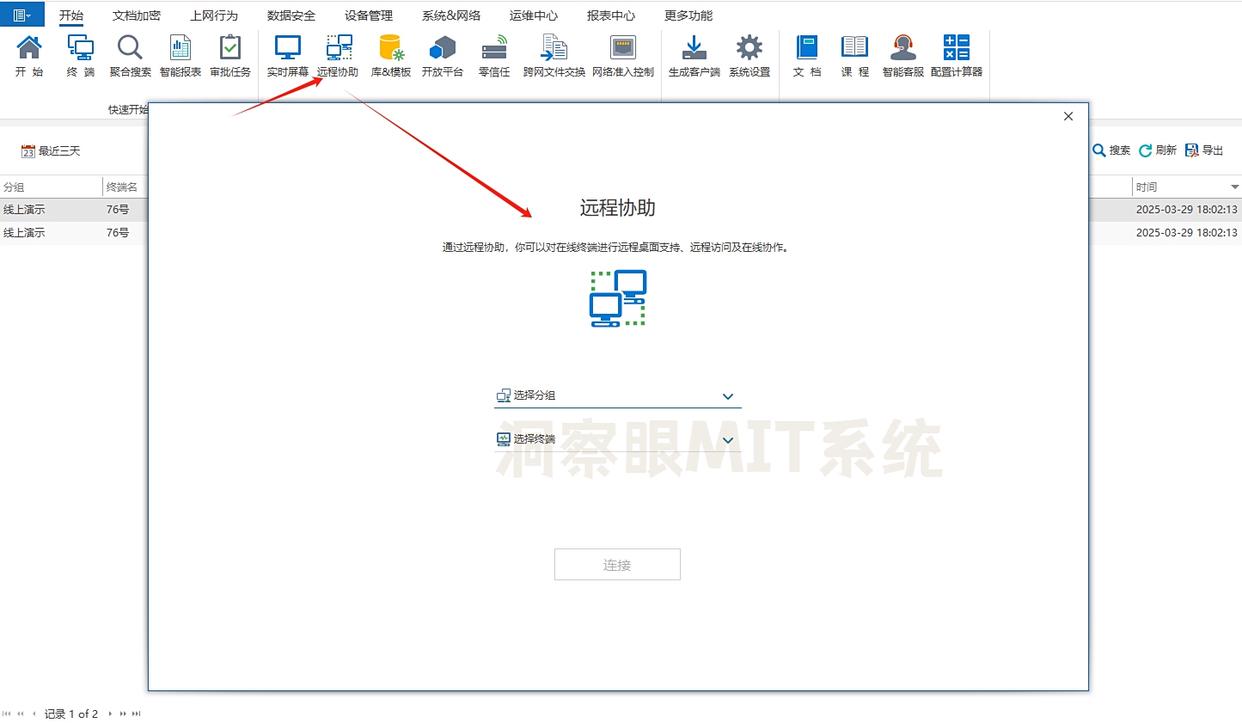The image size is (1242, 723).
Task: Click the 生成客户端 generate client tool
Action: click(694, 56)
